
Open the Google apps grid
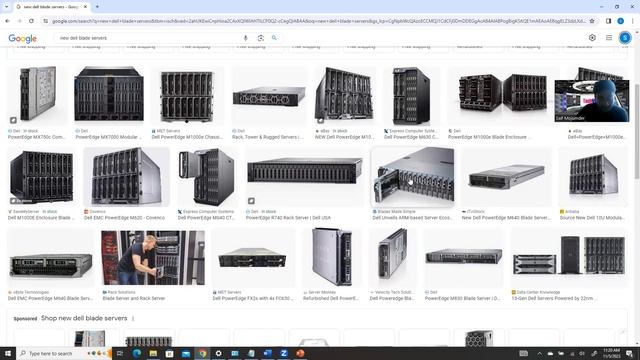609,38
